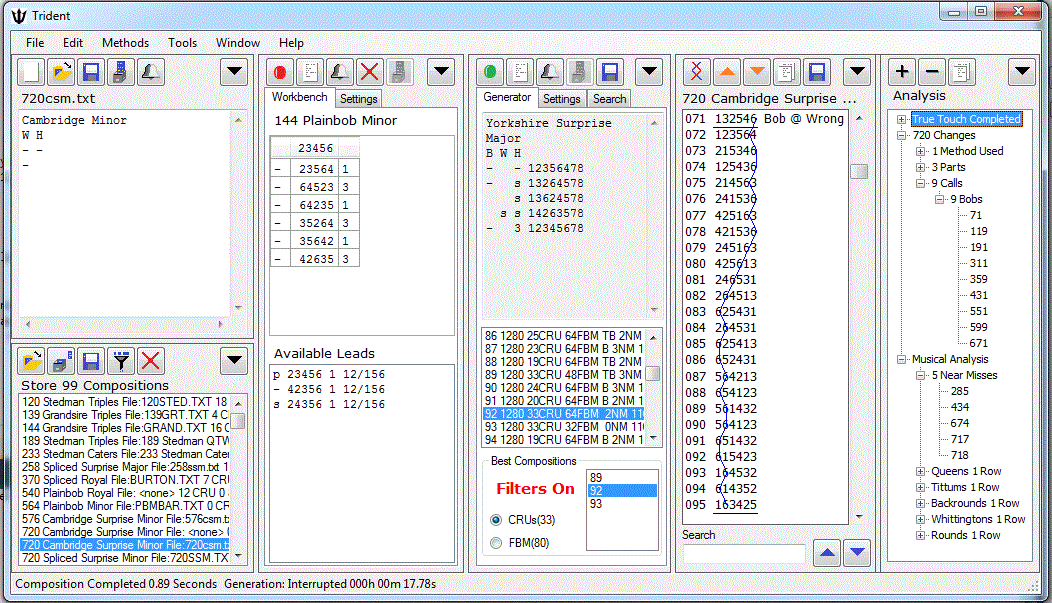Click the blue up-arrow search button
Image resolution: width=1052 pixels, height=603 pixels.
click(827, 553)
